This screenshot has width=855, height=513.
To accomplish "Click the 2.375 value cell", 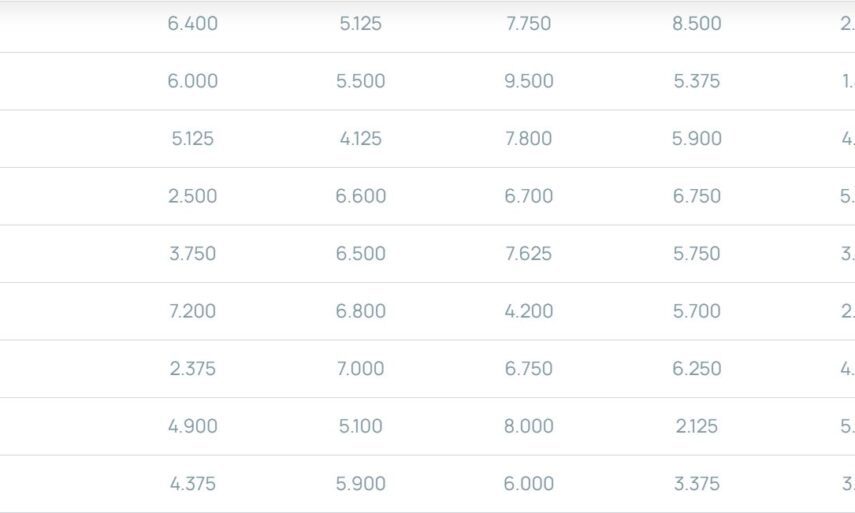I will click(192, 369).
